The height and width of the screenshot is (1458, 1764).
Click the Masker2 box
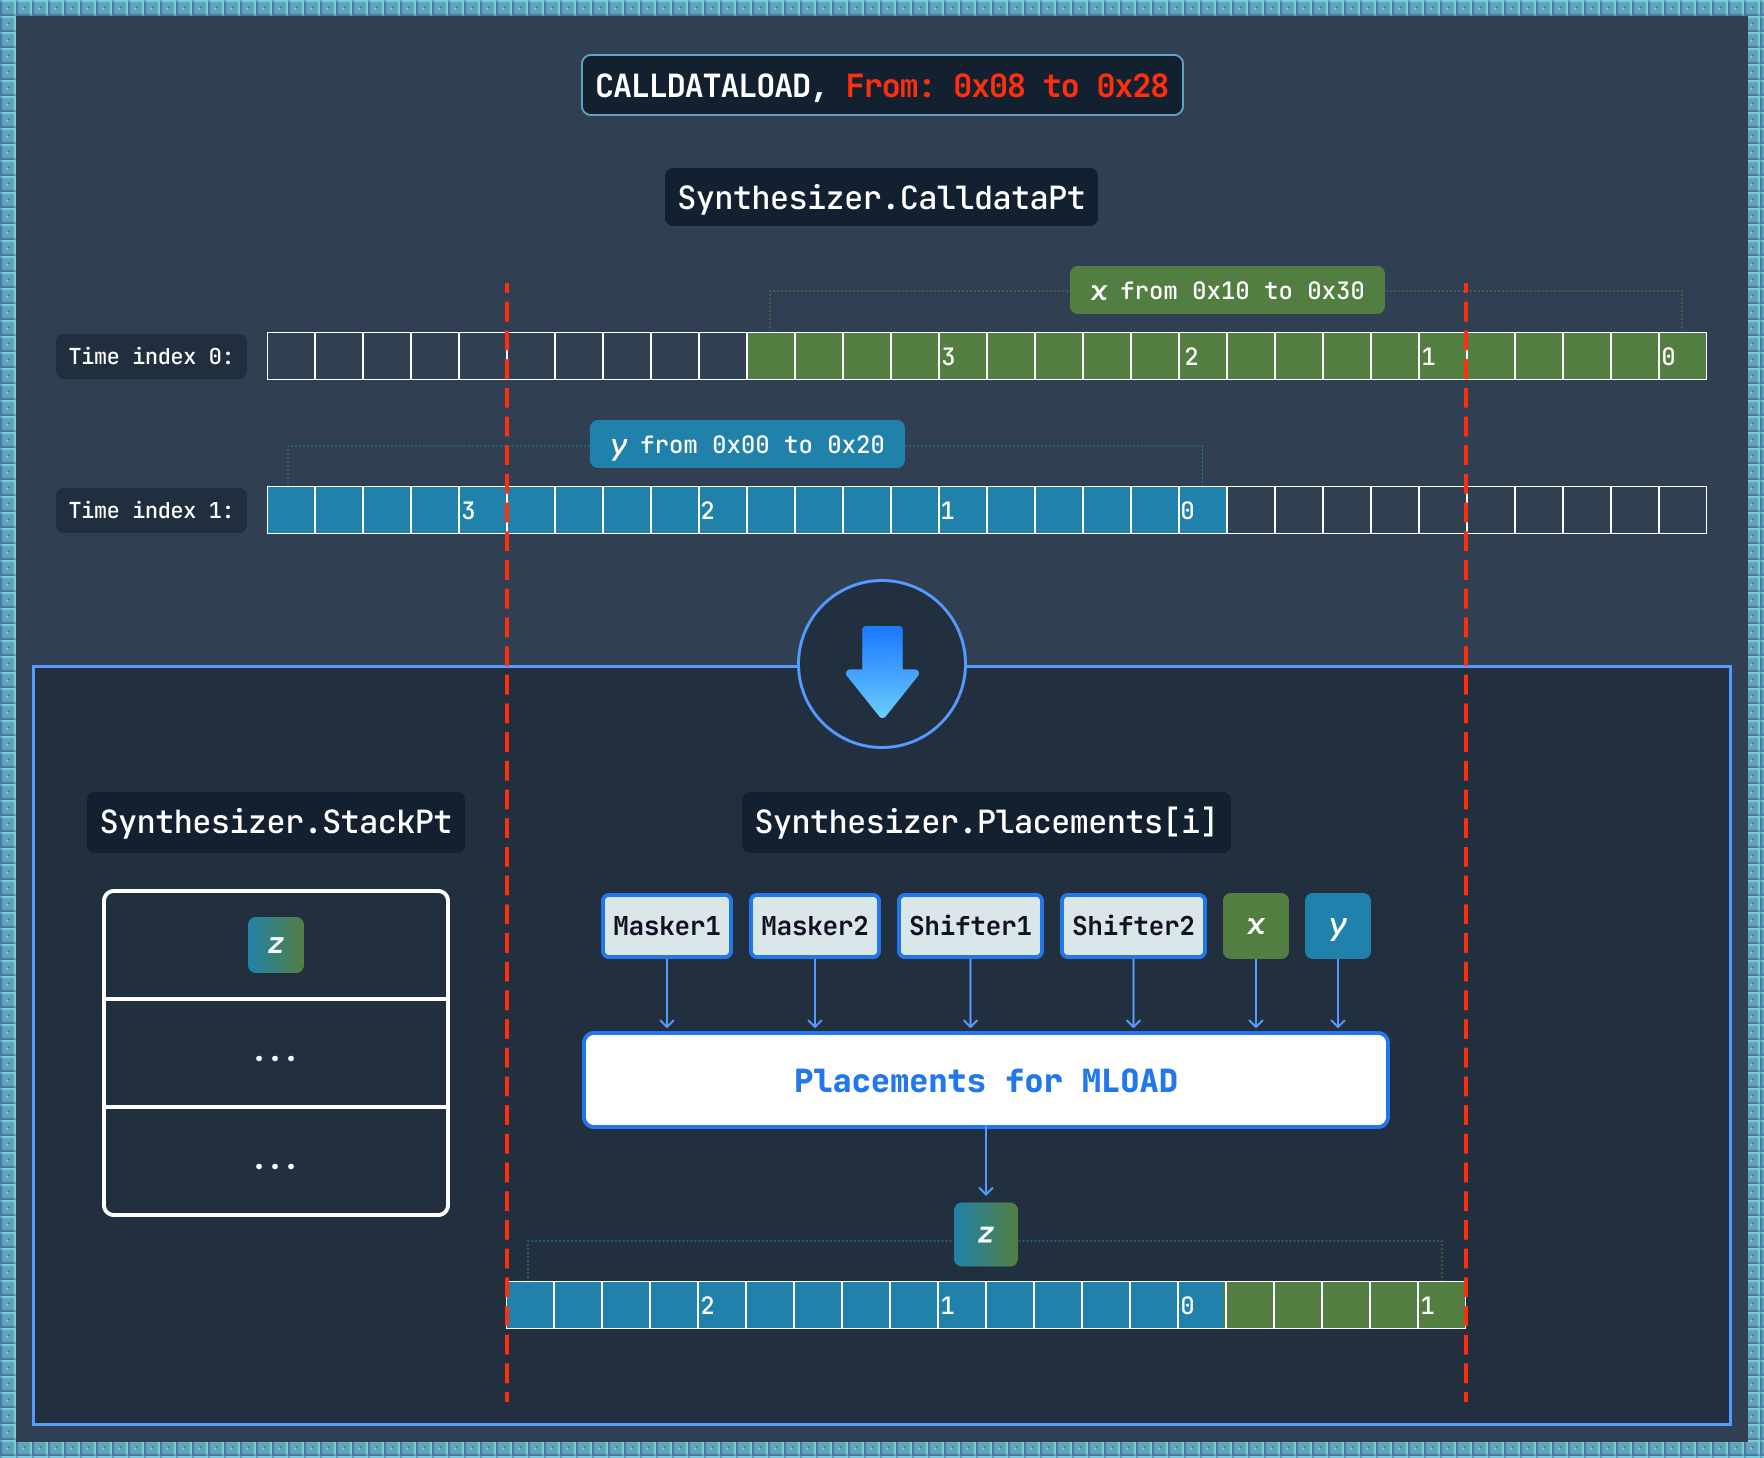click(814, 926)
